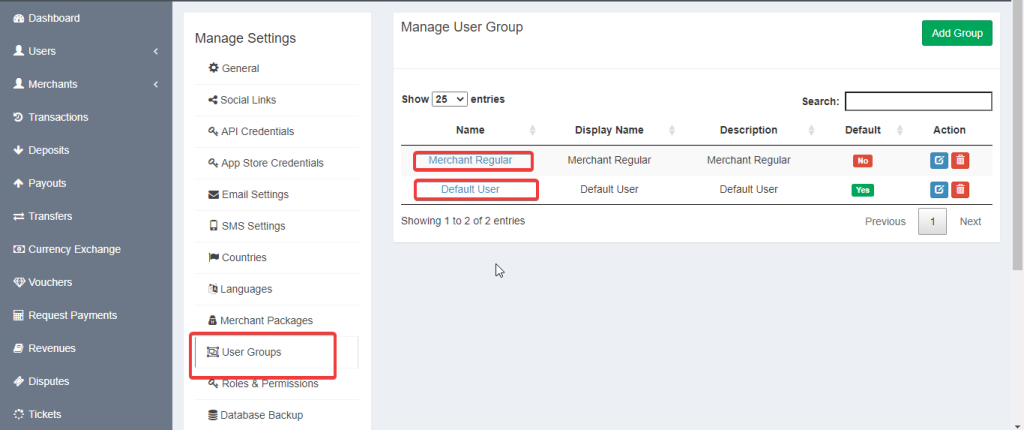Click the Add Group button
1024x430 pixels.
956,33
